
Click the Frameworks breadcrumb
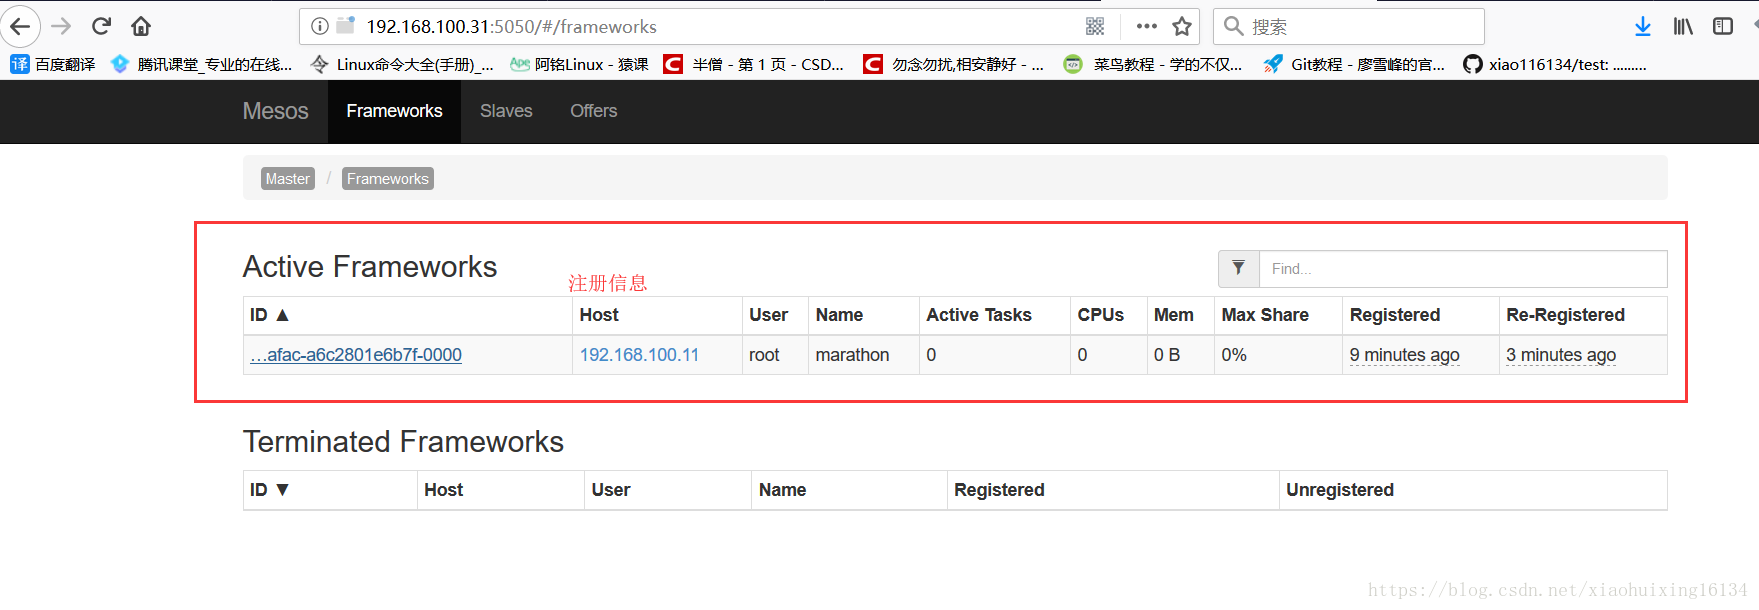pos(388,179)
